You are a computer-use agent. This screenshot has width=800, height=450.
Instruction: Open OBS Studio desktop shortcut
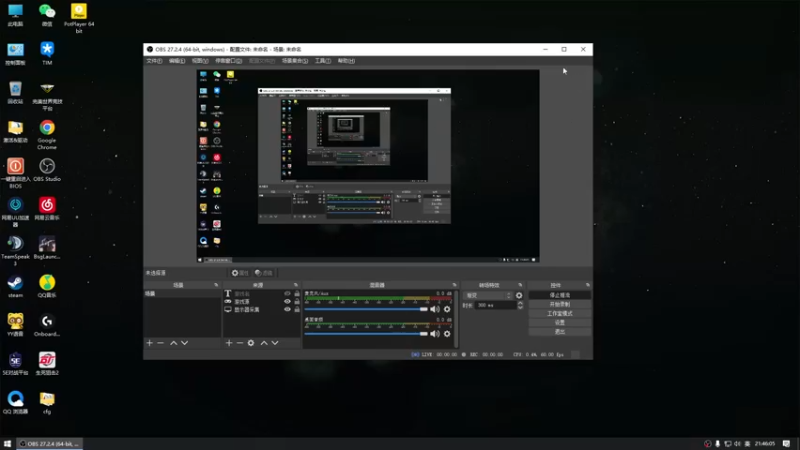point(47,170)
